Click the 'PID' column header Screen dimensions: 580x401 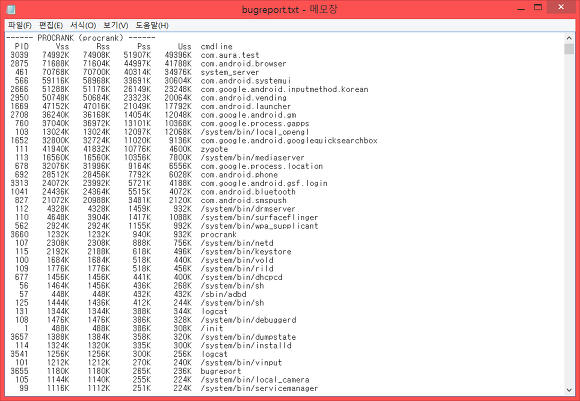(x=21, y=47)
